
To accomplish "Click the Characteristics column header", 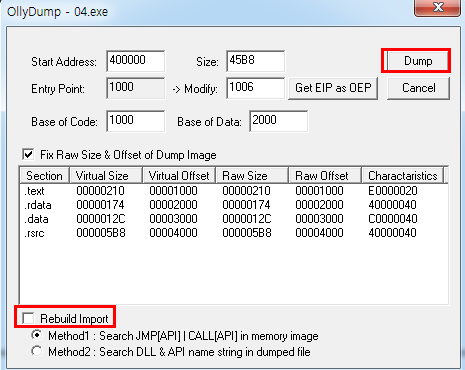I will click(403, 176).
